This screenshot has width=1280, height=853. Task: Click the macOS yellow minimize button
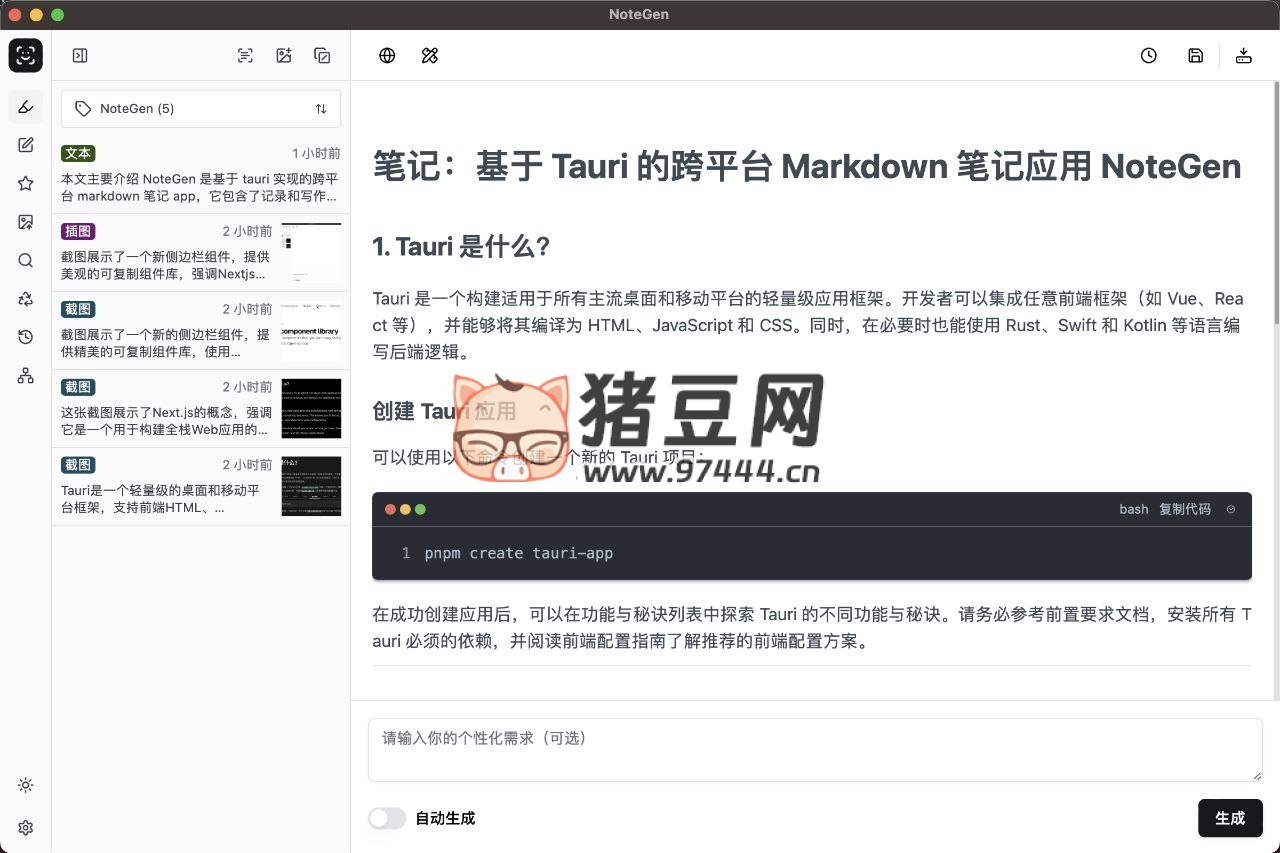point(36,14)
